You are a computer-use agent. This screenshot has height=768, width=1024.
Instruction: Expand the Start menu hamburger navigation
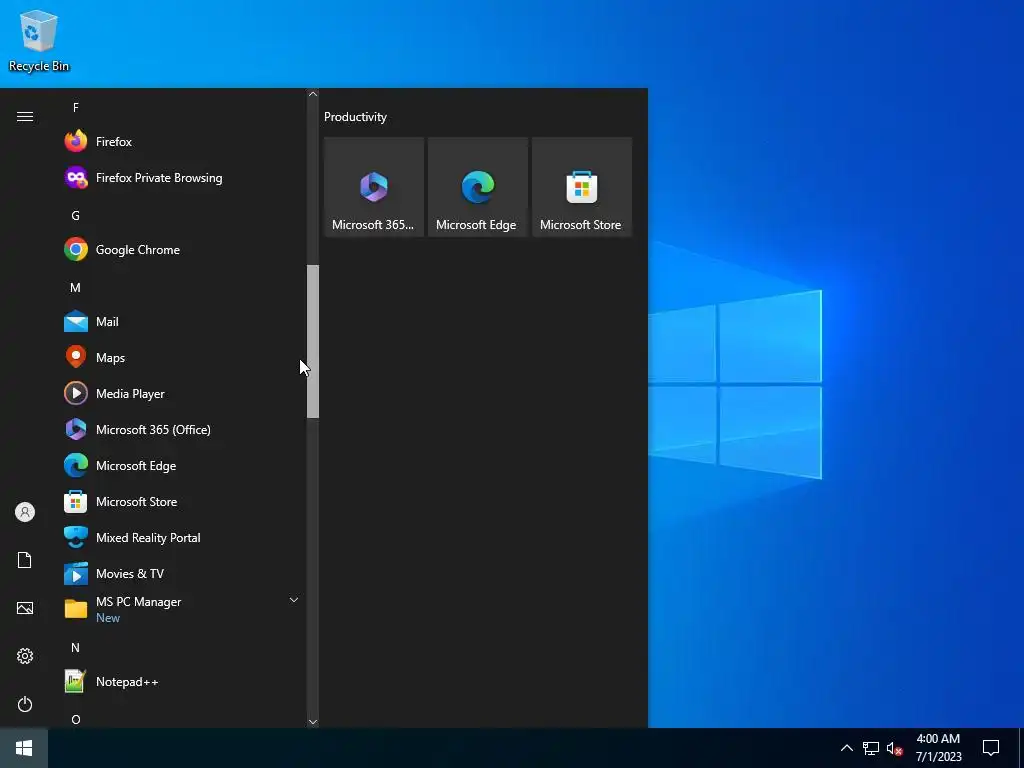pos(25,116)
